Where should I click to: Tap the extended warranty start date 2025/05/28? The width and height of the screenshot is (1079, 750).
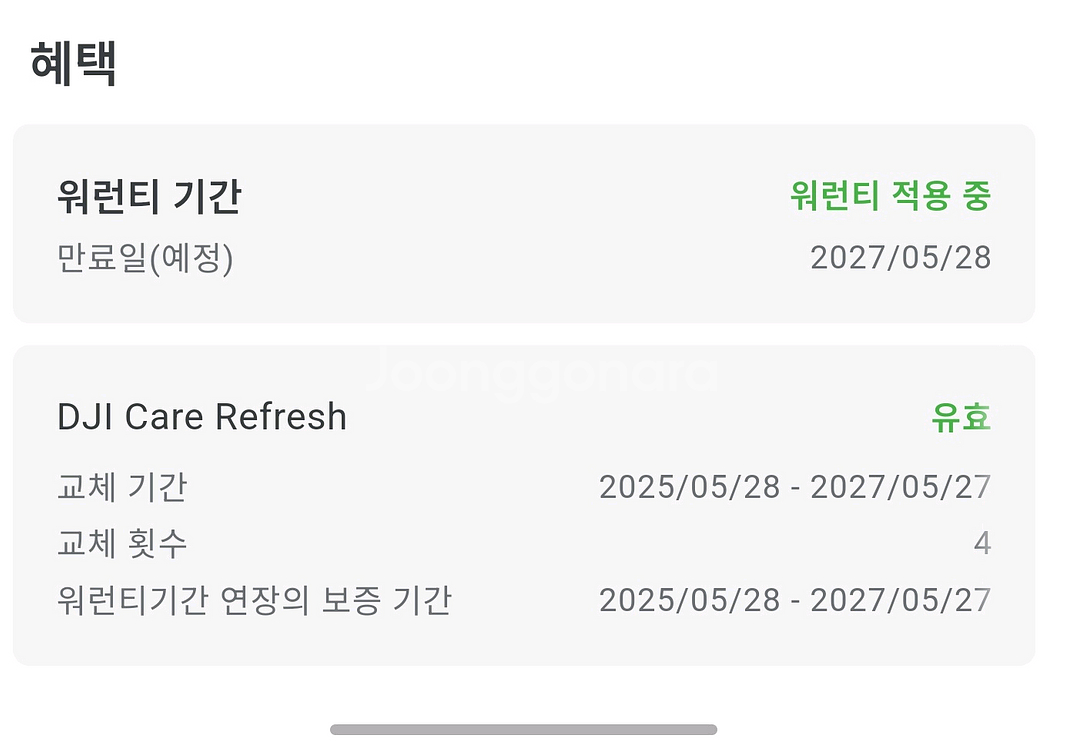pos(689,601)
